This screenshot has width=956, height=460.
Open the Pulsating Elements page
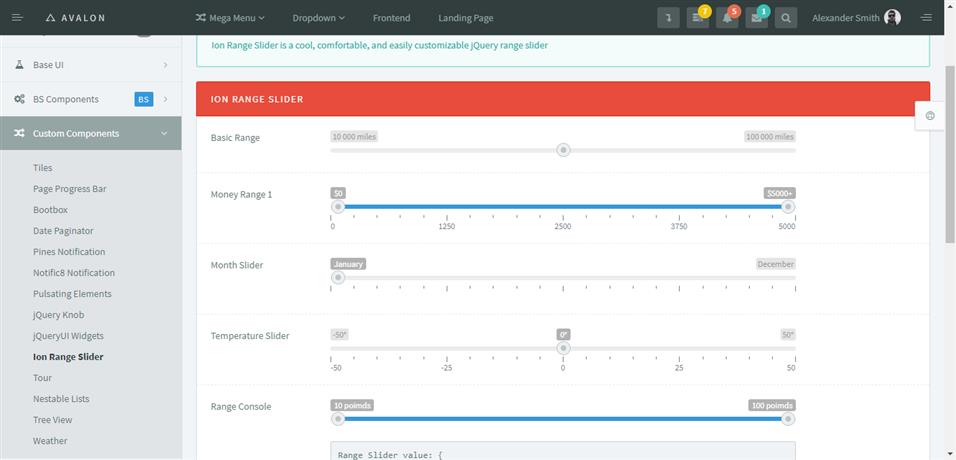73,293
